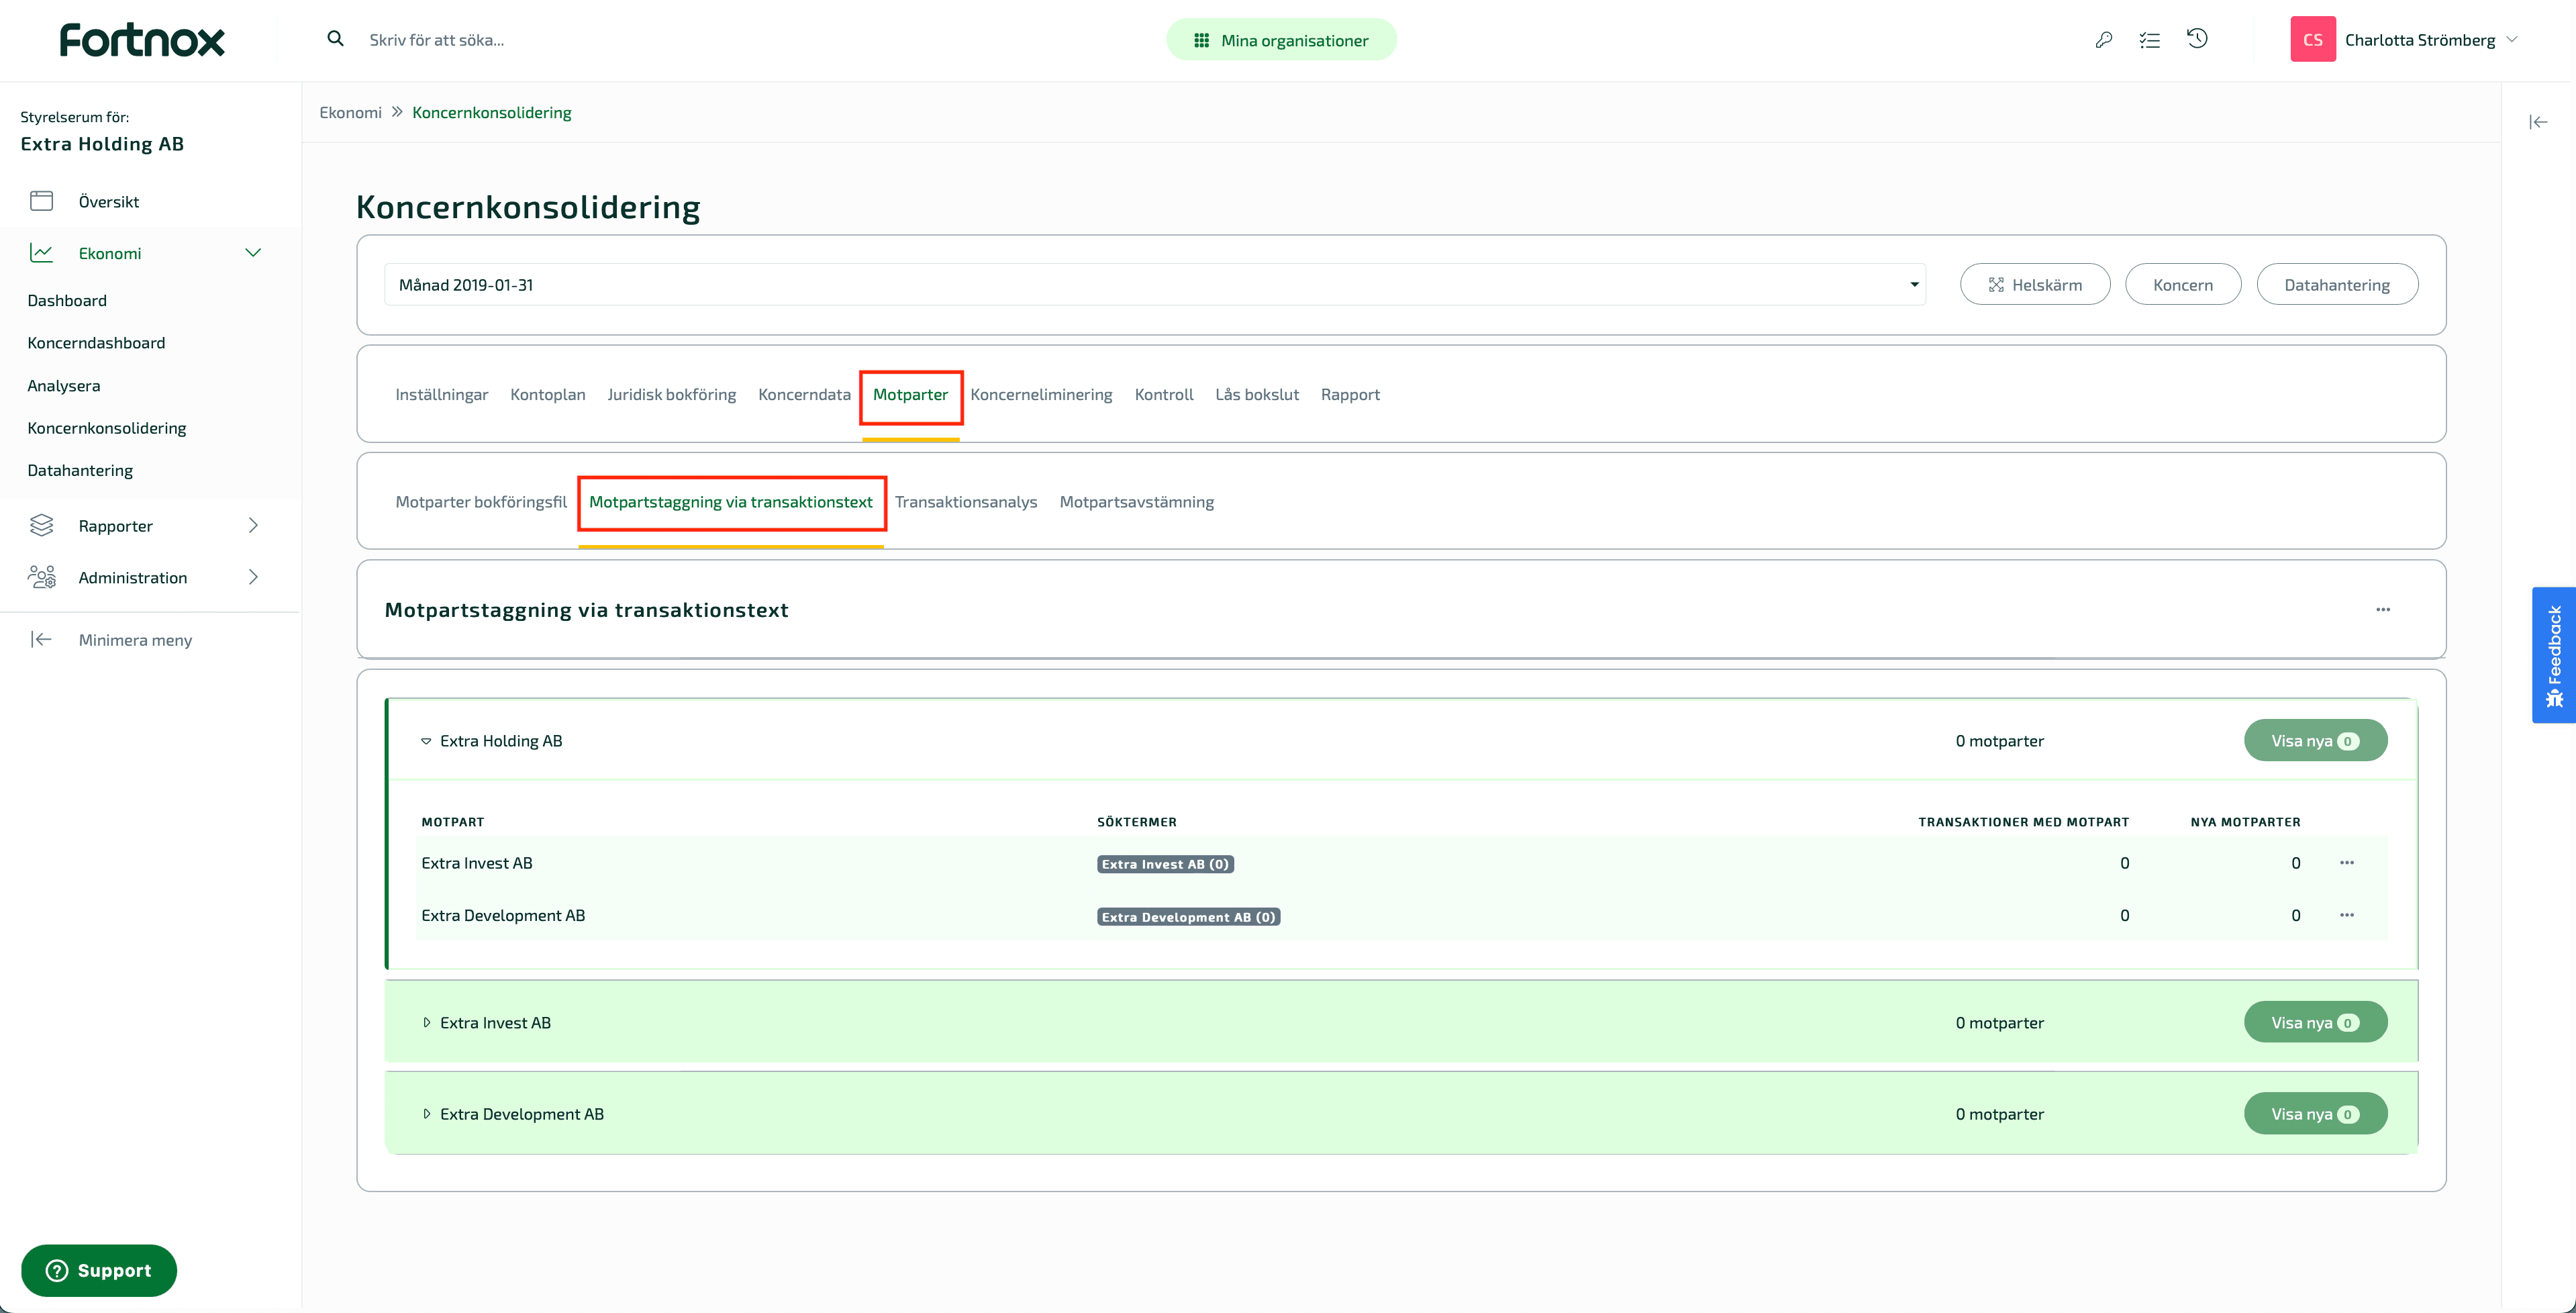Click the Mina organisationer grid icon
The image size is (2576, 1313).
pos(1201,40)
